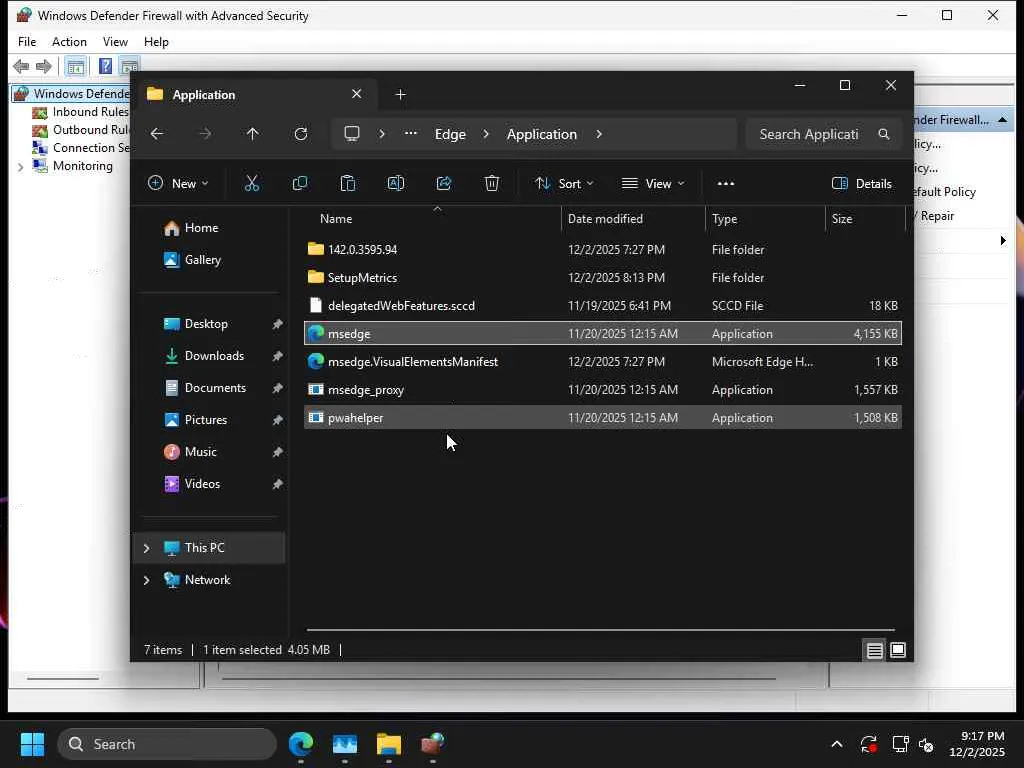Select Inbound Rules in firewall tree
Image resolution: width=1024 pixels, height=768 pixels.
click(x=90, y=112)
